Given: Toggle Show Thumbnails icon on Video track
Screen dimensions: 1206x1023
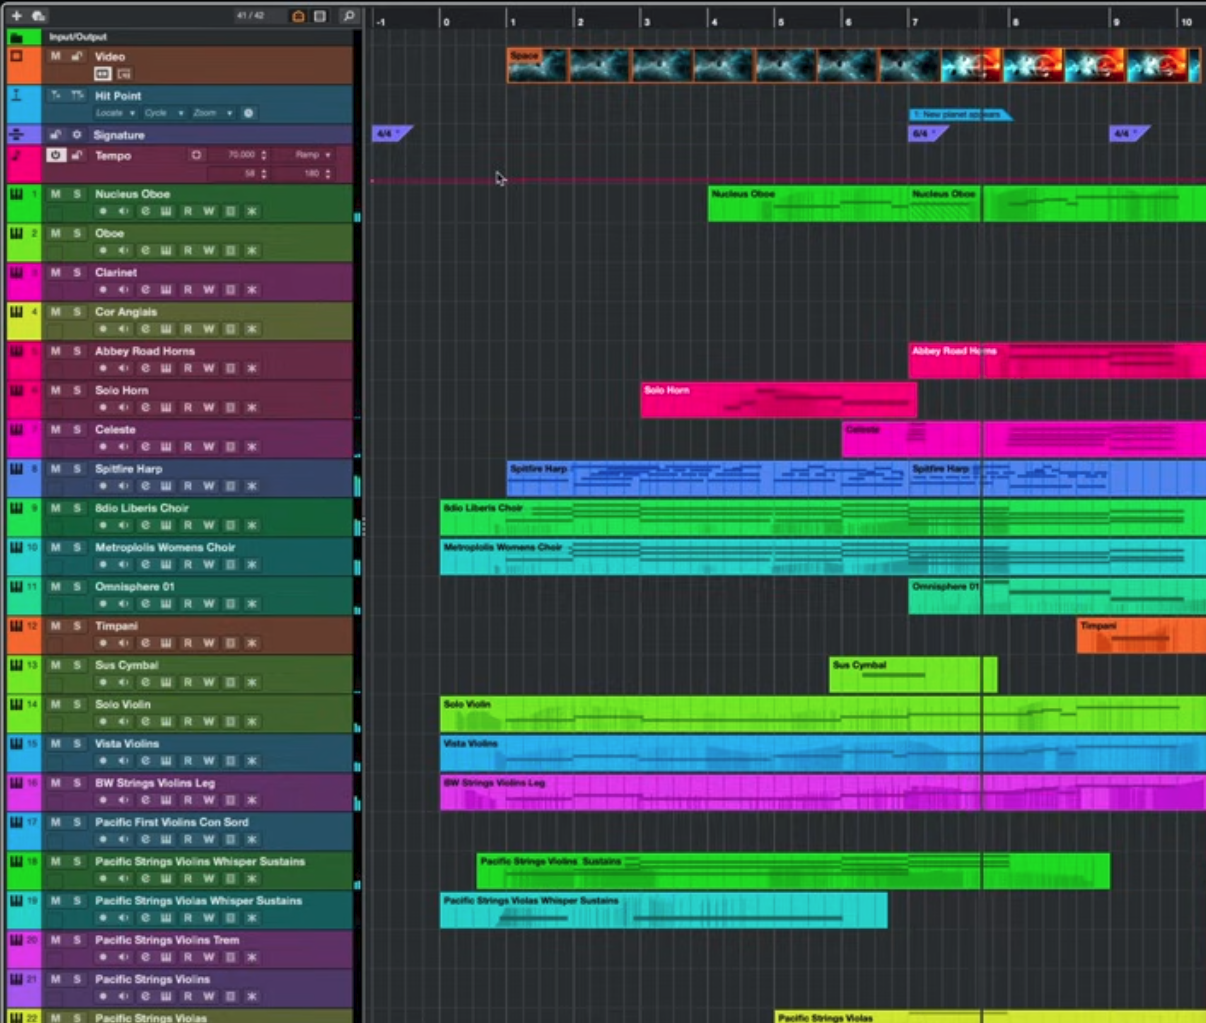Looking at the screenshot, I should pyautogui.click(x=124, y=74).
